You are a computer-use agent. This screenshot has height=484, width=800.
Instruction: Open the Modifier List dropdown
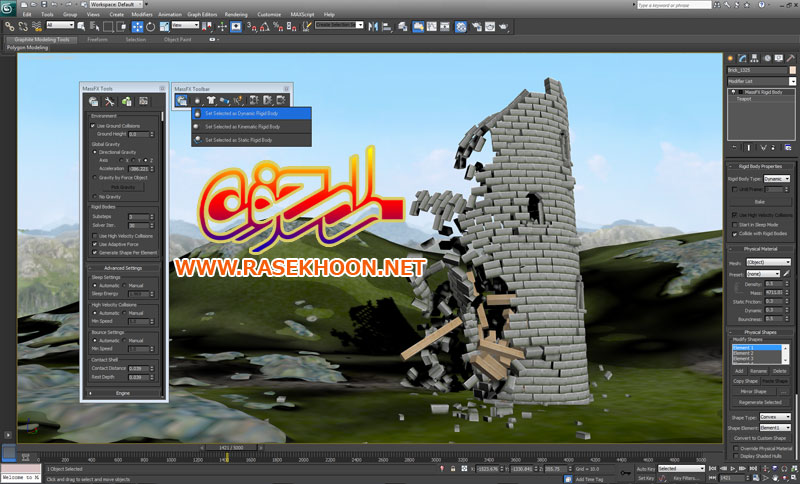(761, 81)
